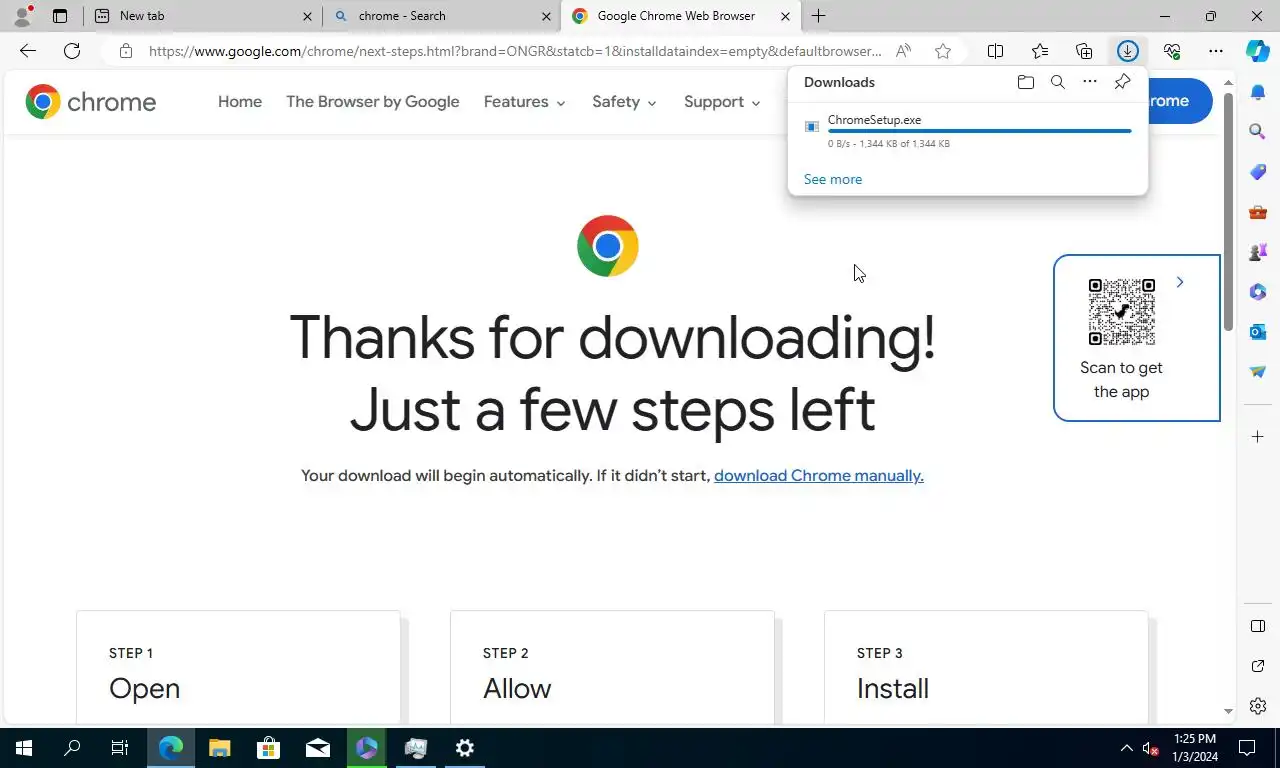This screenshot has height=768, width=1280.
Task: Expand the QR code card chevron
Action: [x=1180, y=283]
